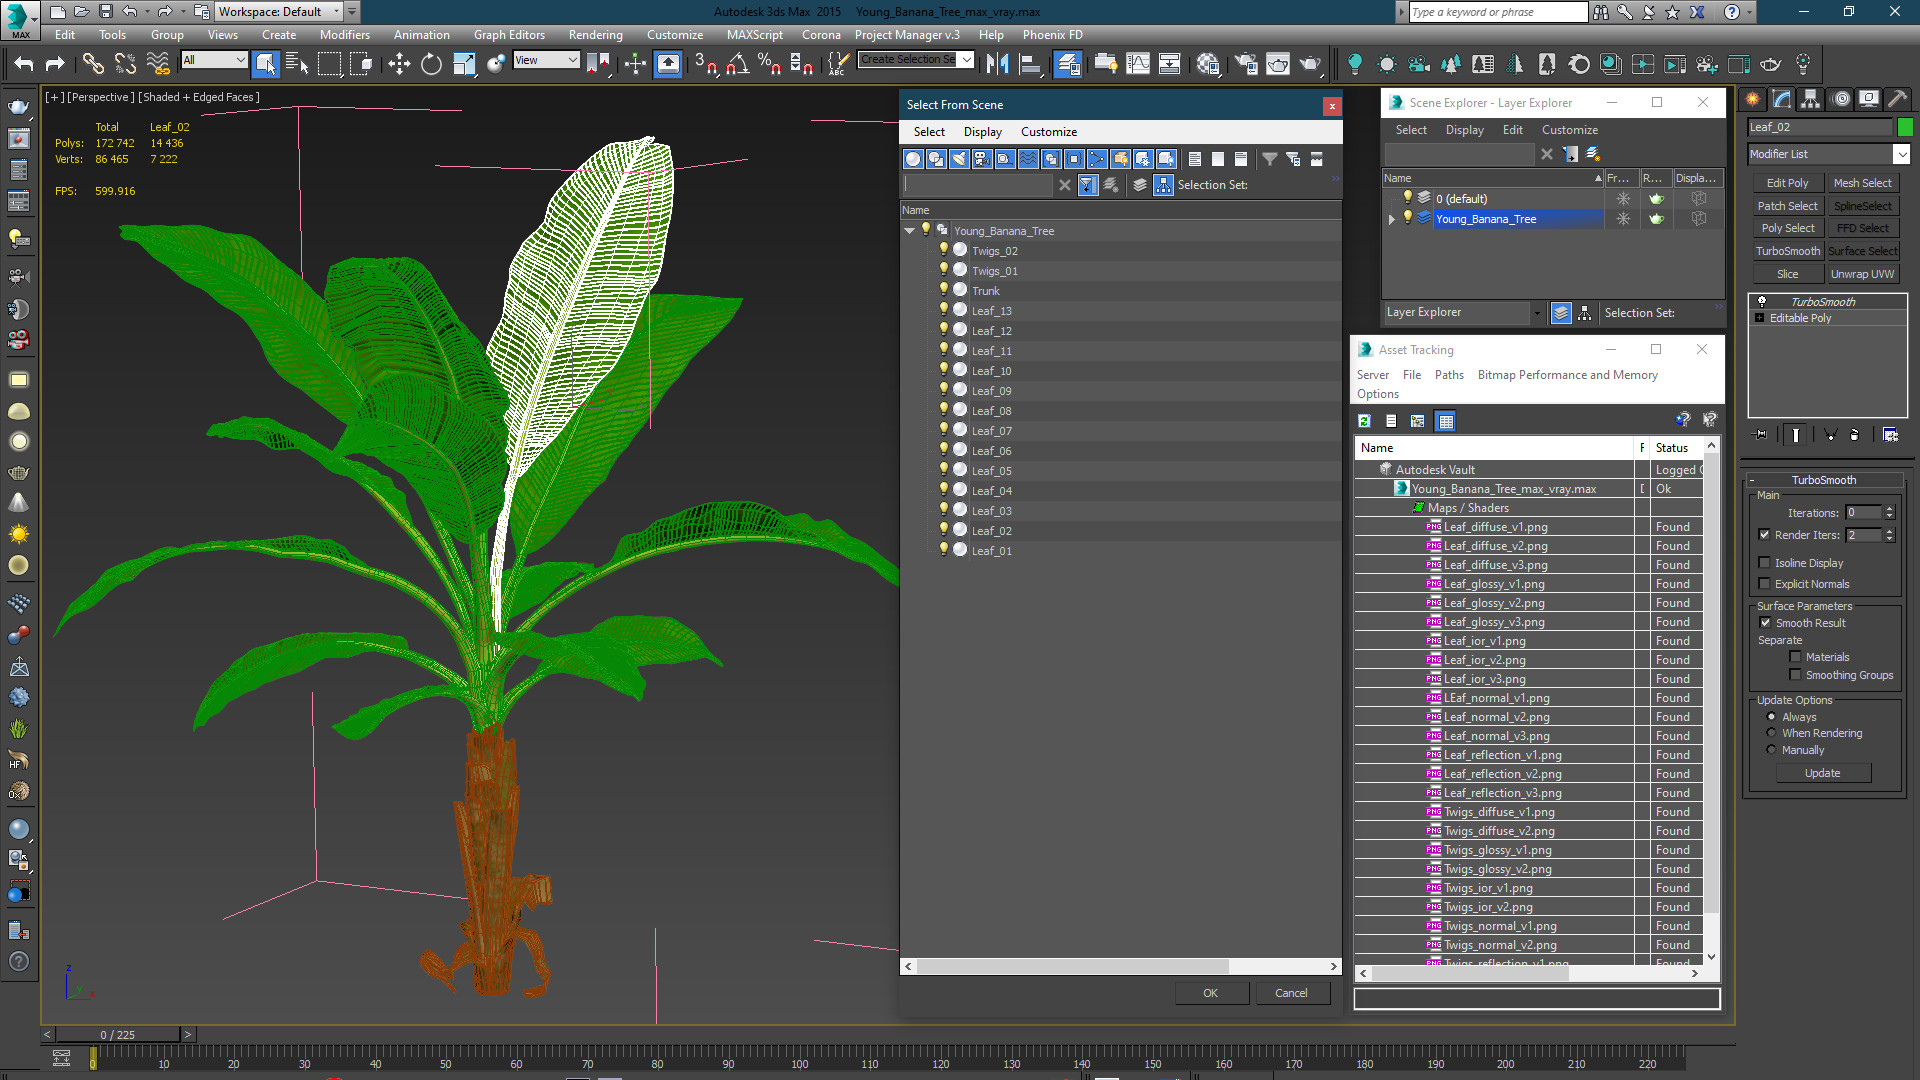
Task: Click OK button in Select From Scene
Action: tap(1209, 992)
